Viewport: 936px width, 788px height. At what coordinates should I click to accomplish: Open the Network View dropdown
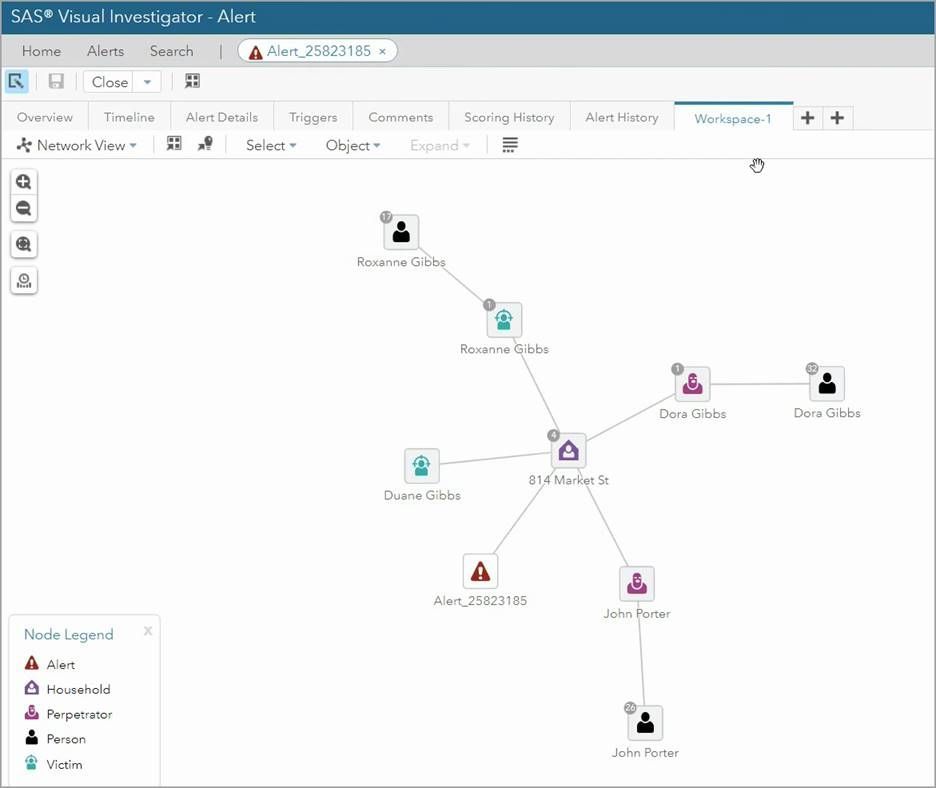pyautogui.click(x=76, y=145)
